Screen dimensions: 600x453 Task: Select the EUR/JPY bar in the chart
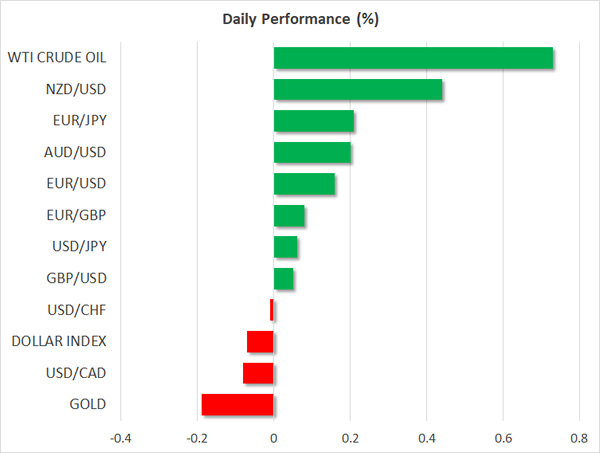tap(314, 122)
